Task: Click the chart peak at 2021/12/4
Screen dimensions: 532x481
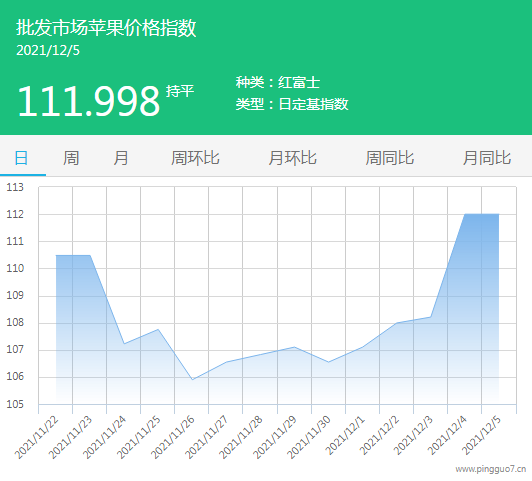Action: [x=465, y=214]
